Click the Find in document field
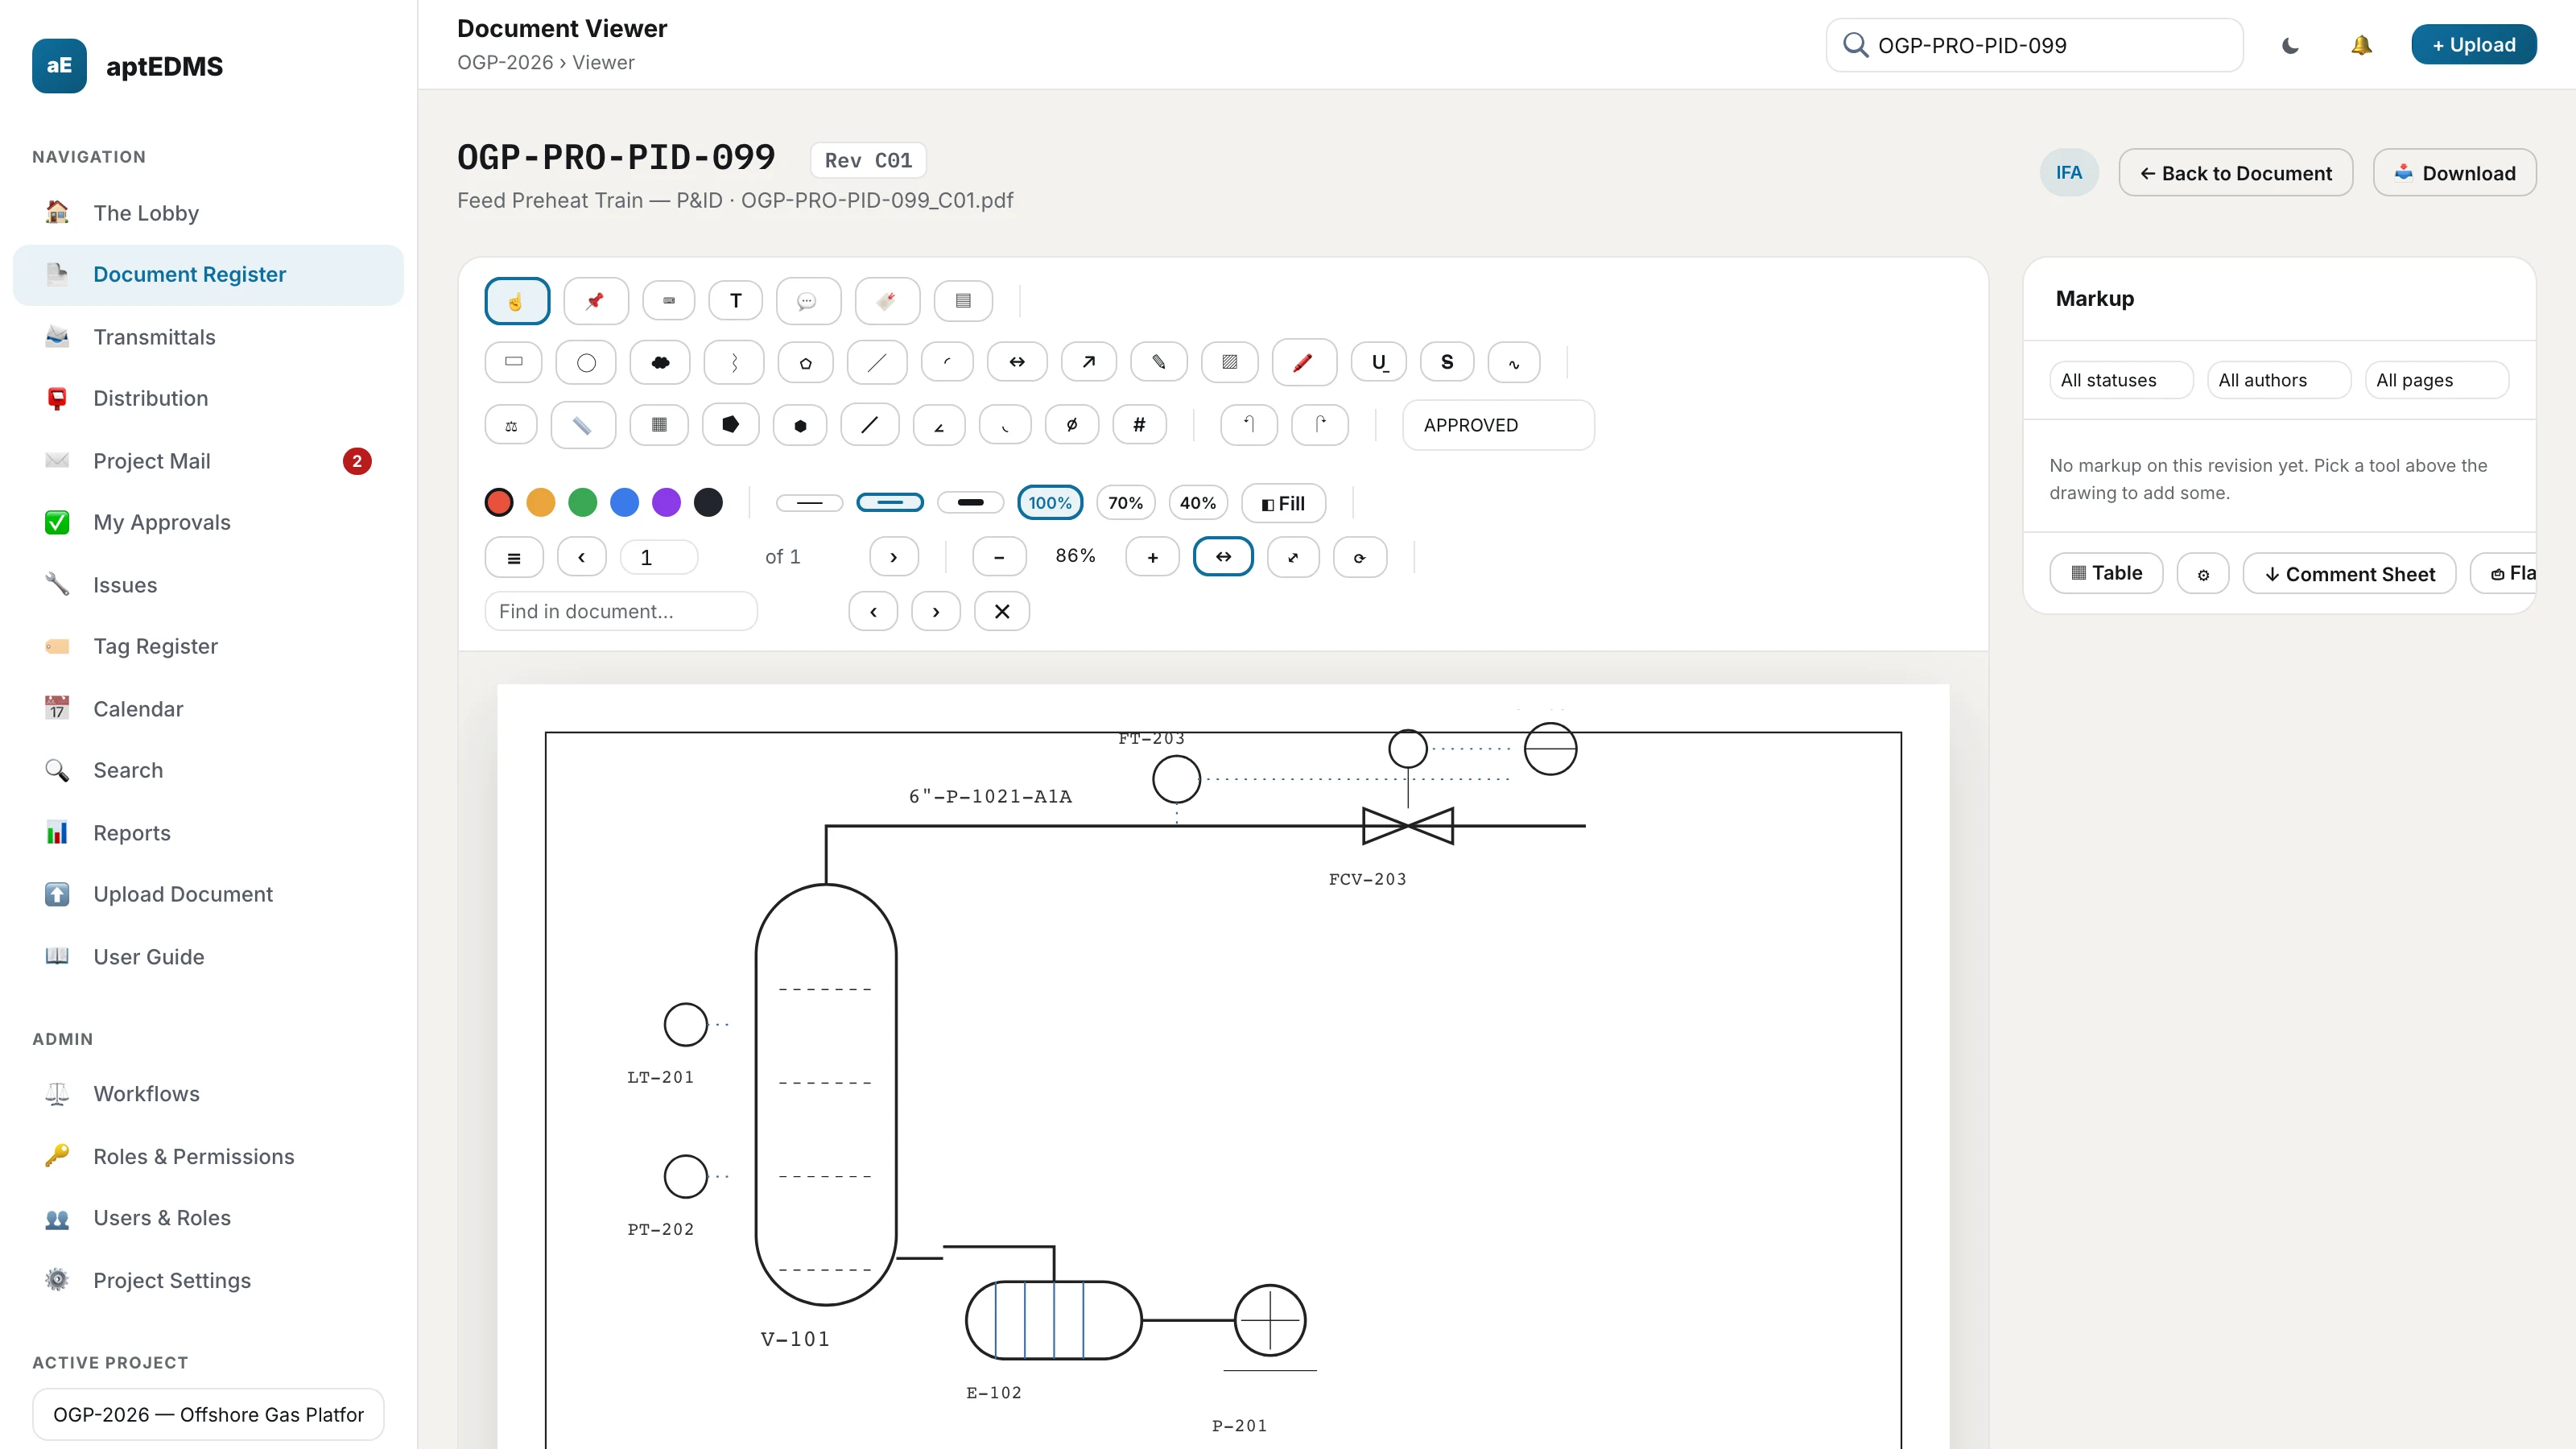Image resolution: width=2576 pixels, height=1449 pixels. (x=621, y=611)
